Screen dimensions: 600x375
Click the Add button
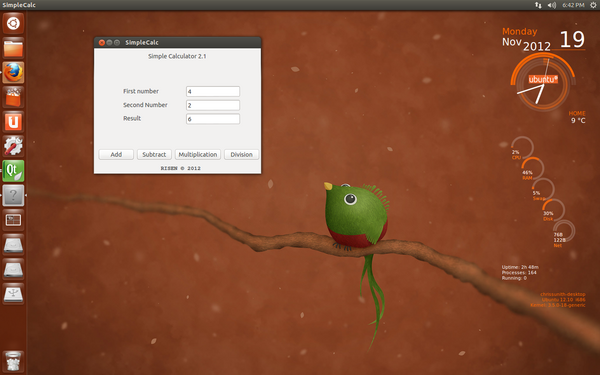click(x=116, y=154)
